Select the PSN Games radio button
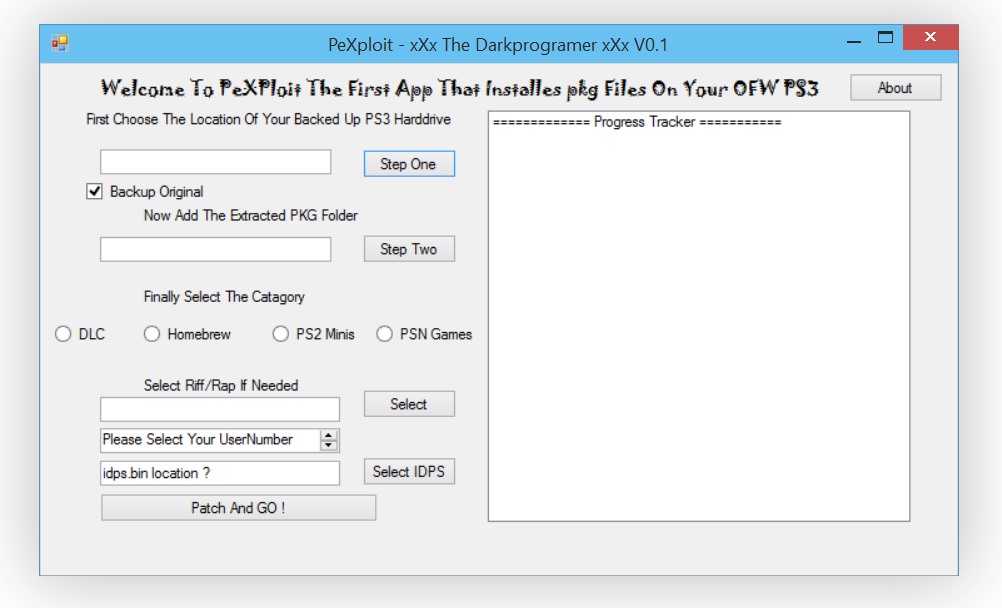1002x608 pixels. click(x=384, y=334)
